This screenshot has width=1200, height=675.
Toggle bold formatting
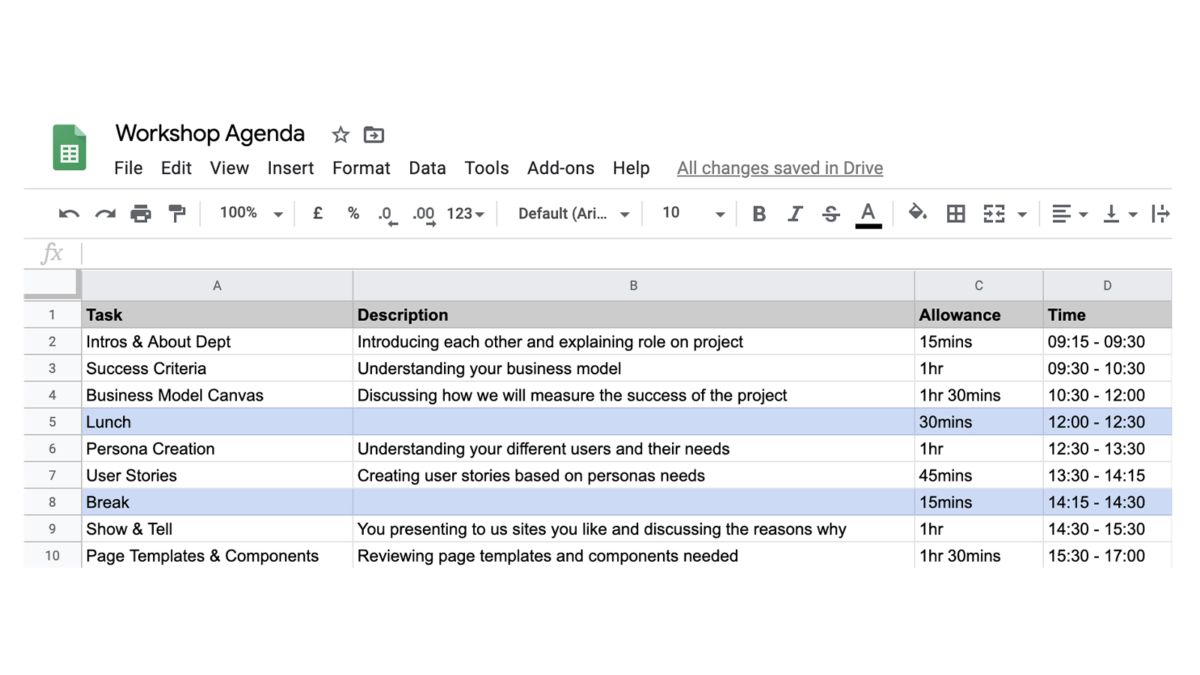(759, 214)
